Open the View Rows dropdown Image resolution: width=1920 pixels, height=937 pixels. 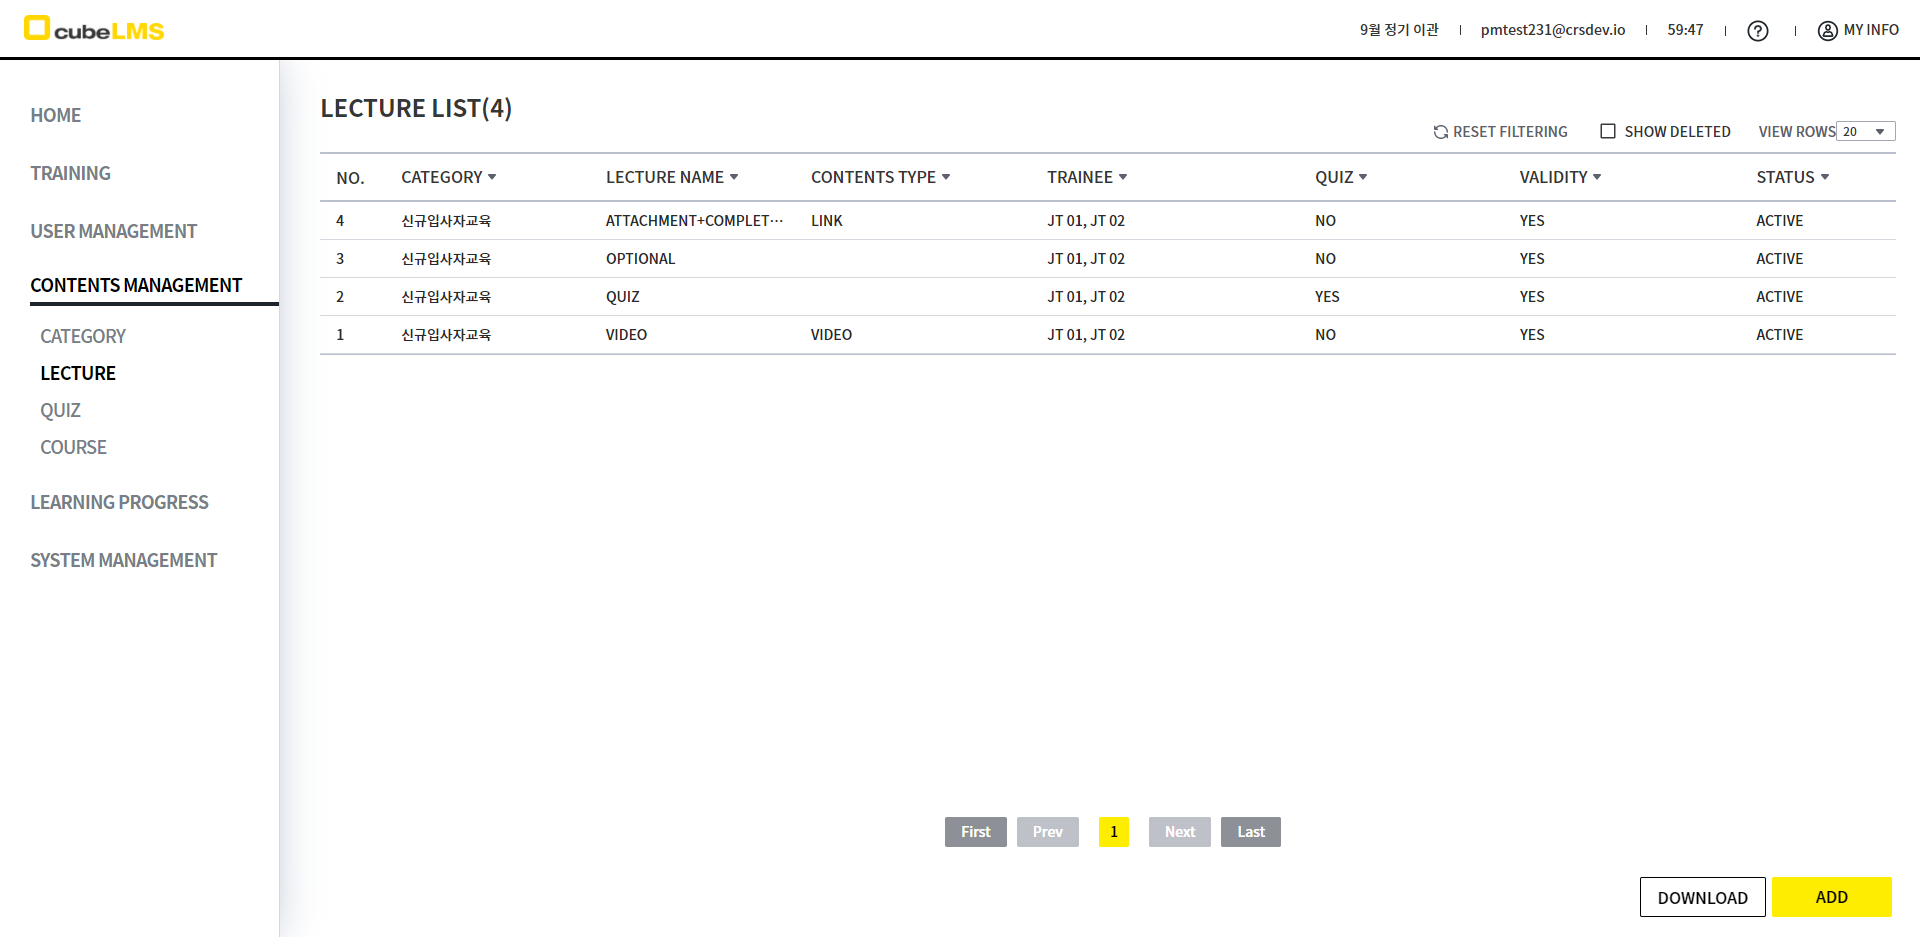click(1866, 132)
